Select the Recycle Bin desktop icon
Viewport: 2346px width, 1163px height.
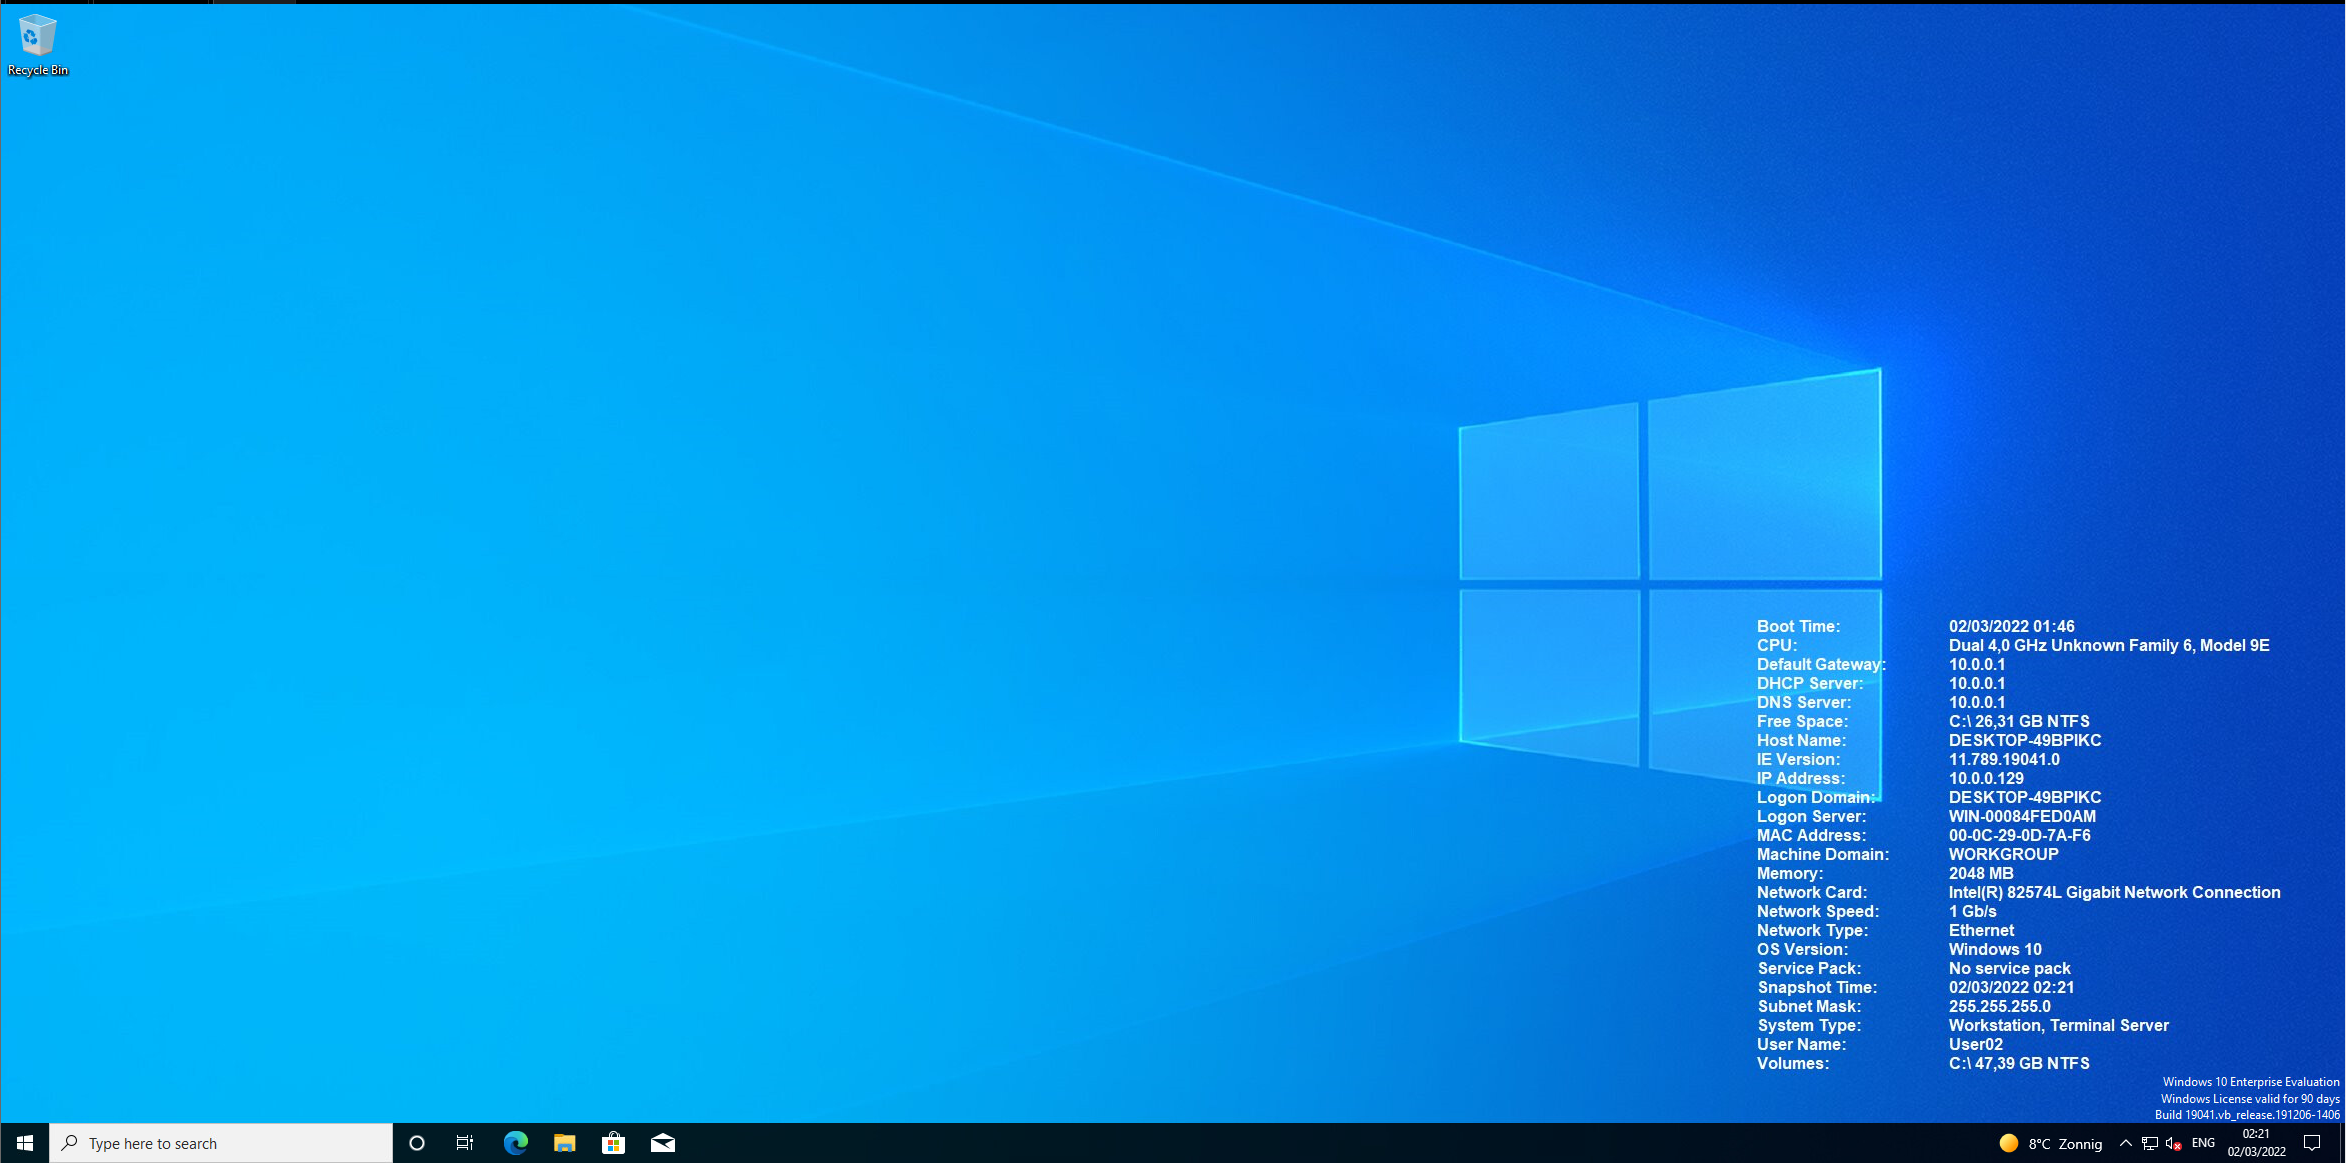tap(38, 45)
